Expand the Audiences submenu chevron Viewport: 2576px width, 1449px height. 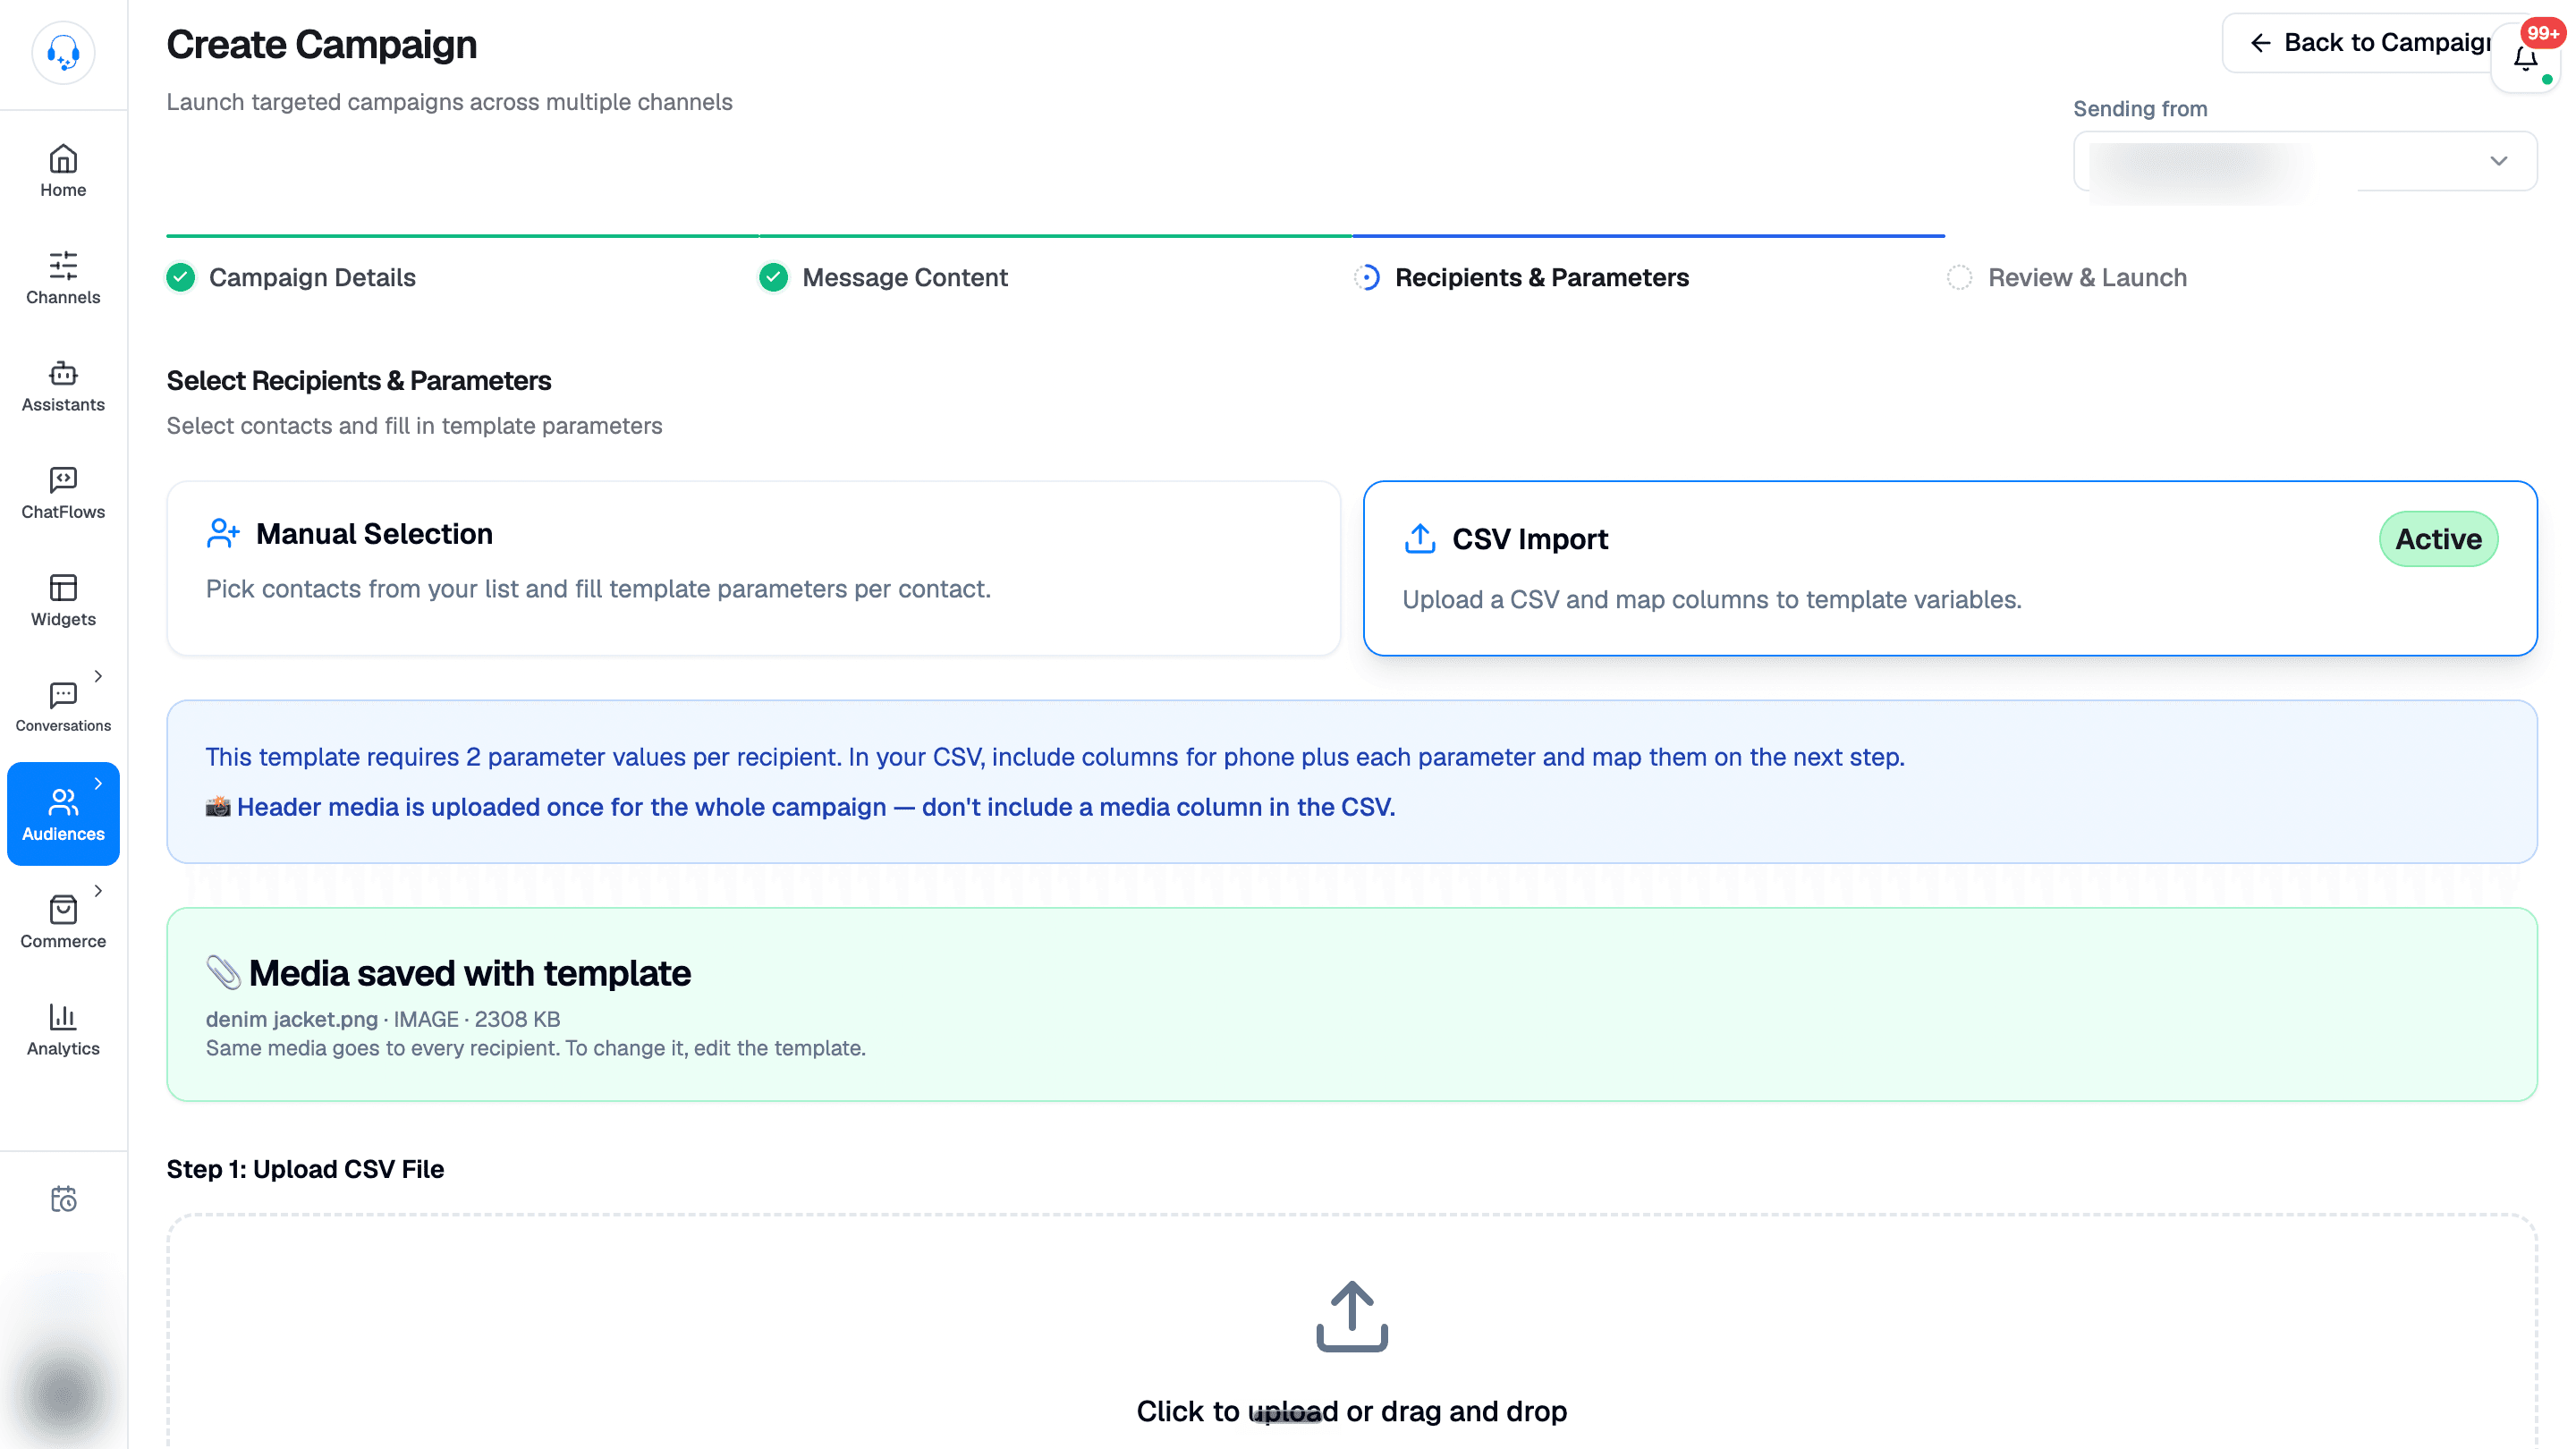(x=98, y=783)
